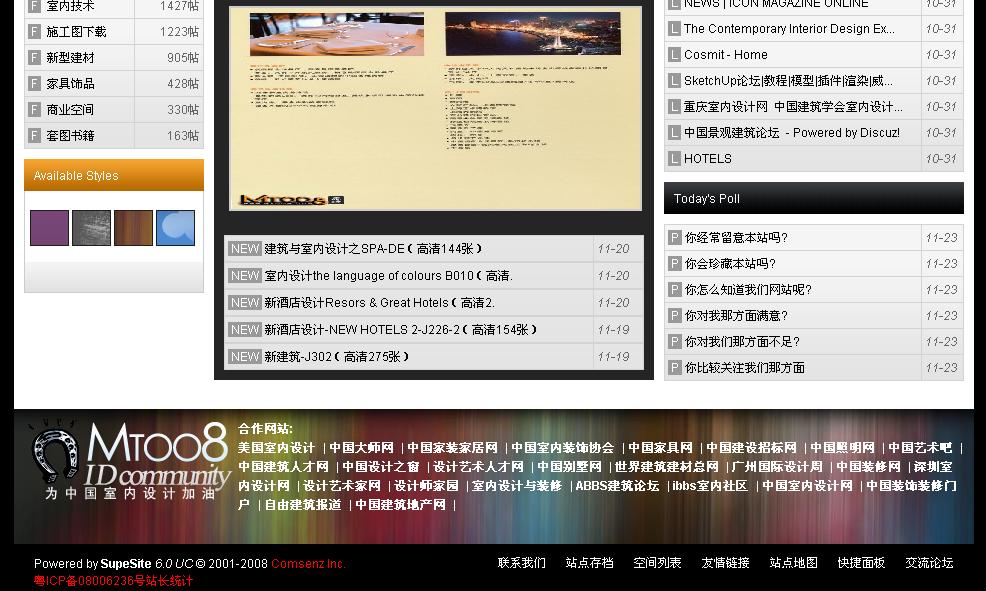Open partner site 美国室内设计

point(277,448)
